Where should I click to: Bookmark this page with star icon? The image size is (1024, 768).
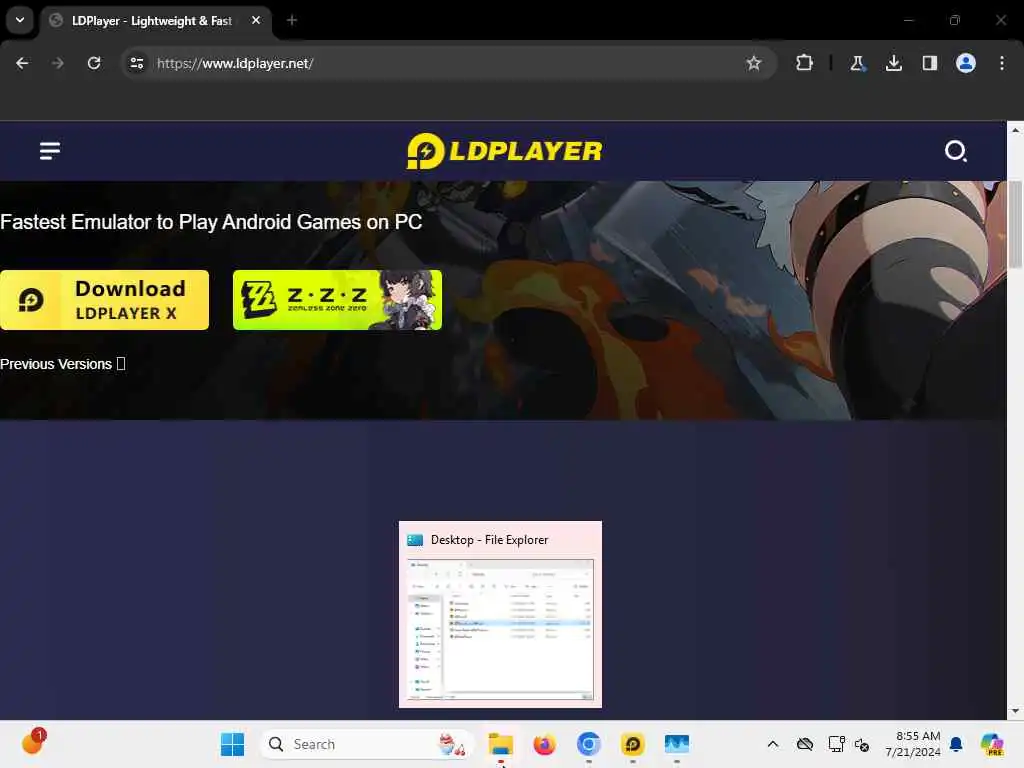pyautogui.click(x=754, y=63)
